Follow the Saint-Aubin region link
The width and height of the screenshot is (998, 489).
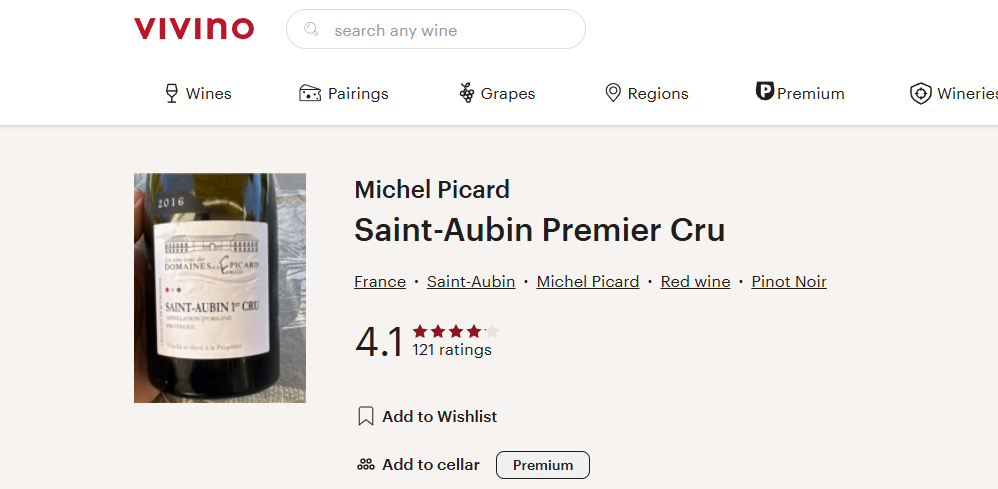471,282
